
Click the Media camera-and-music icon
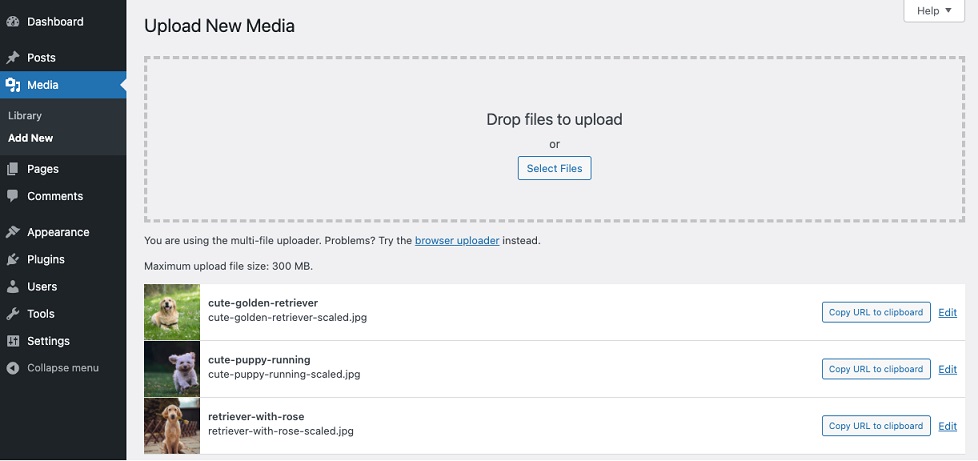[12, 85]
